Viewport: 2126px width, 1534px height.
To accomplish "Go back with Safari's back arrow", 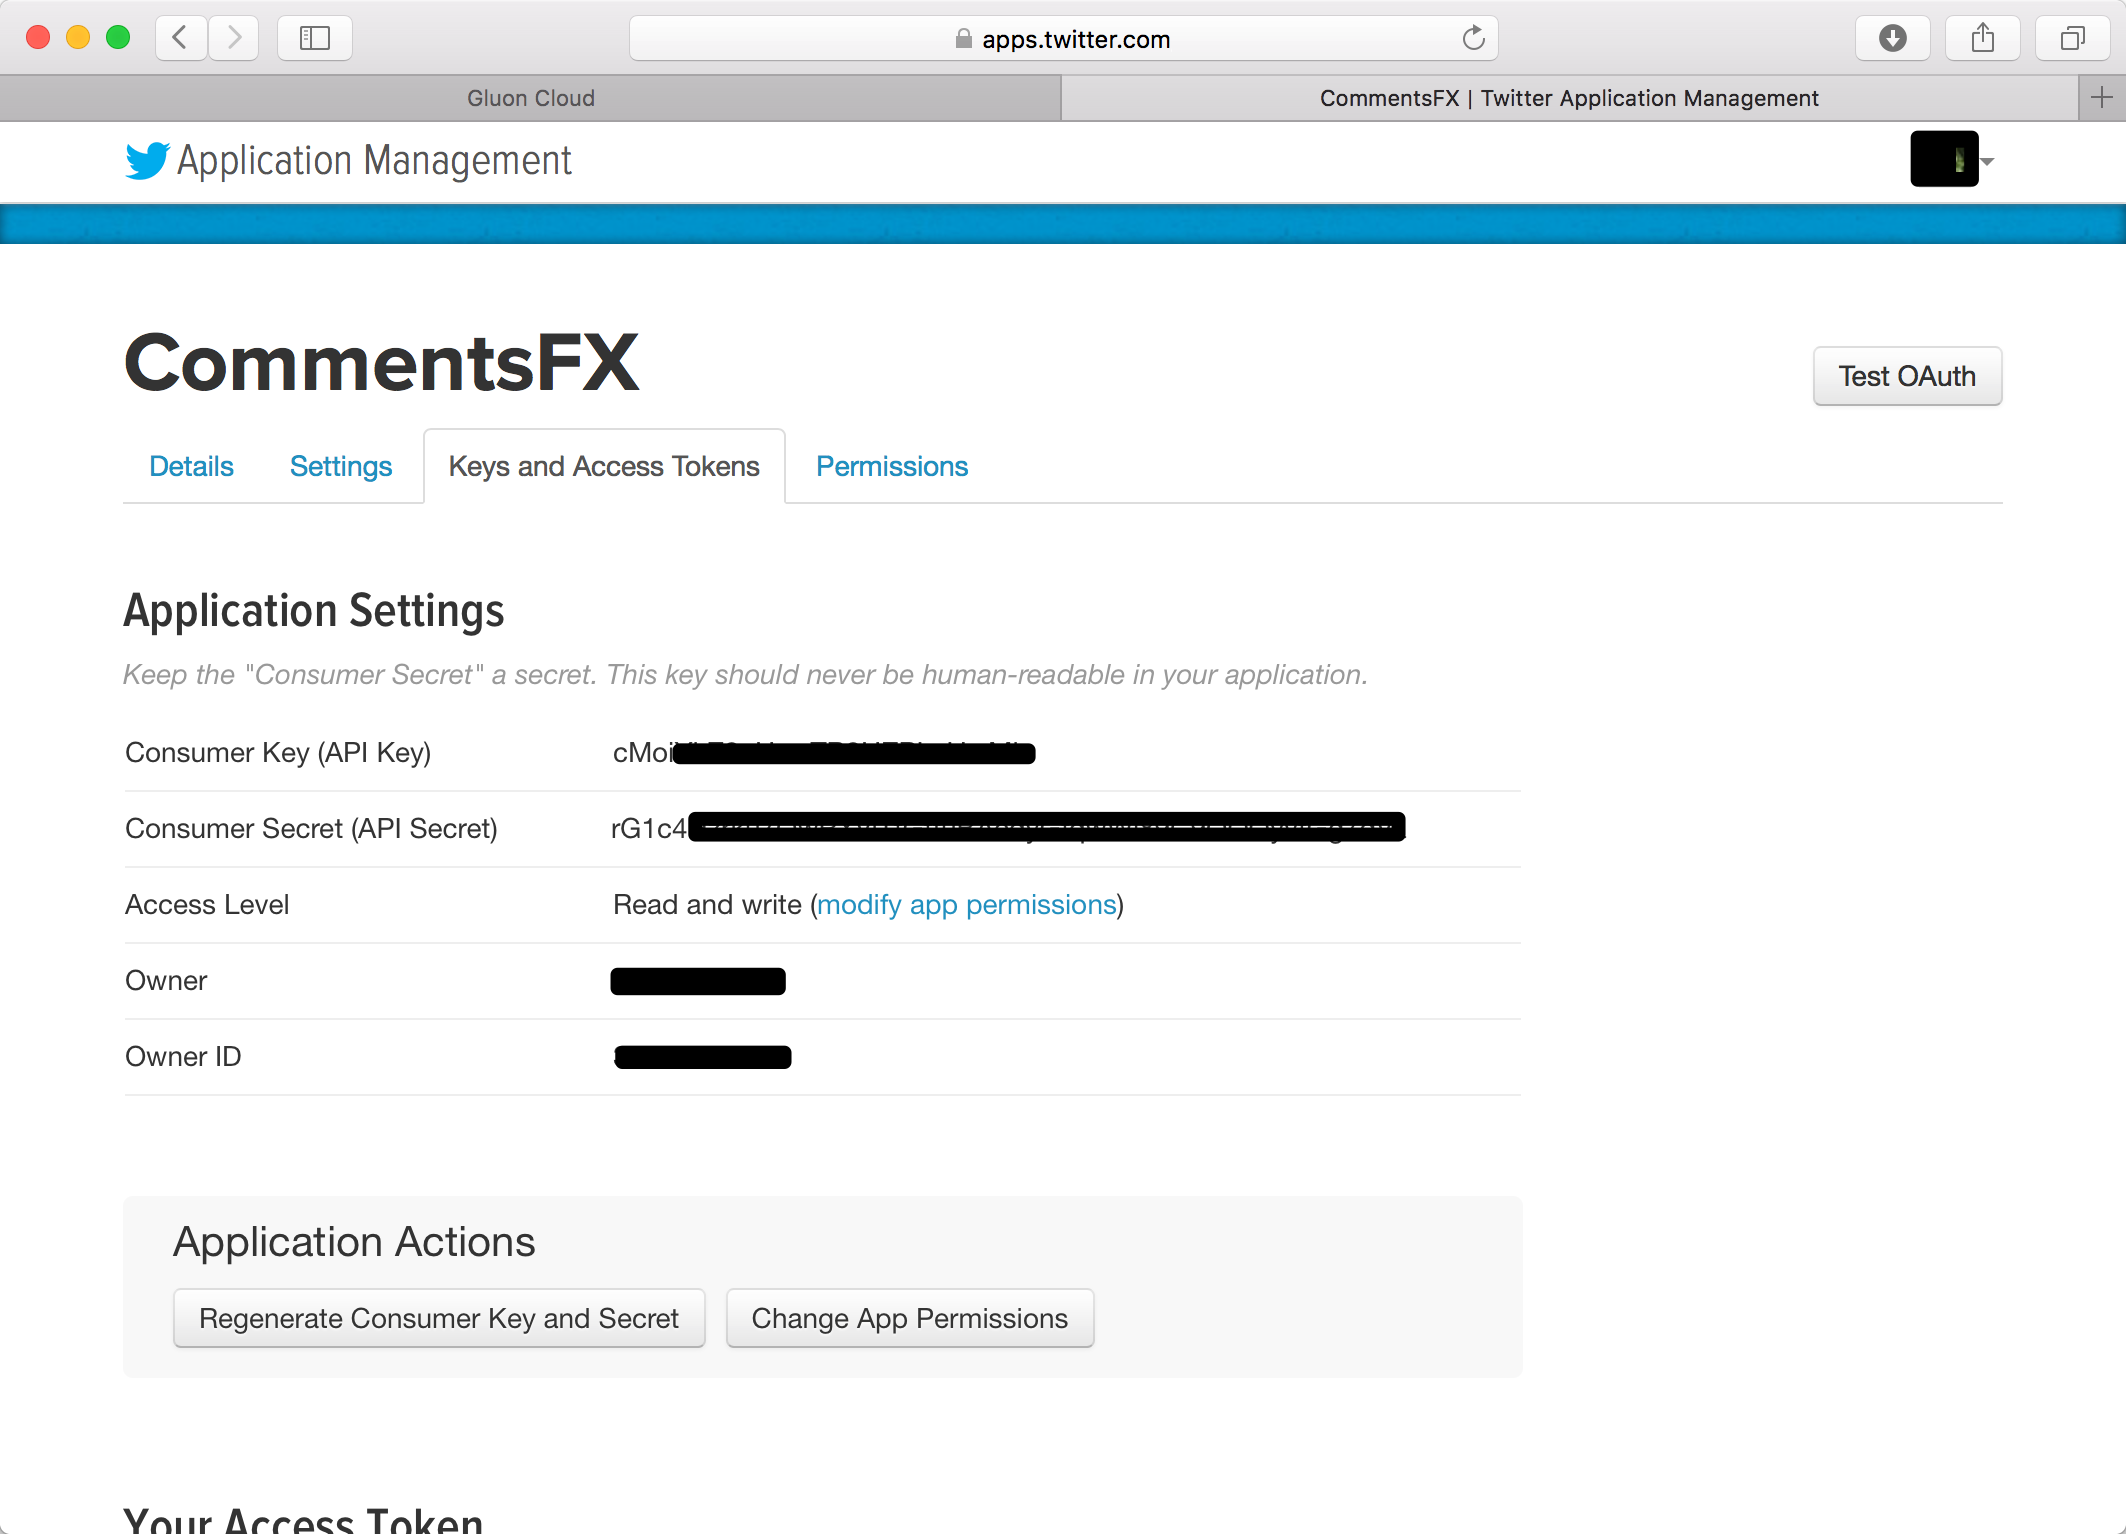I will [x=181, y=38].
